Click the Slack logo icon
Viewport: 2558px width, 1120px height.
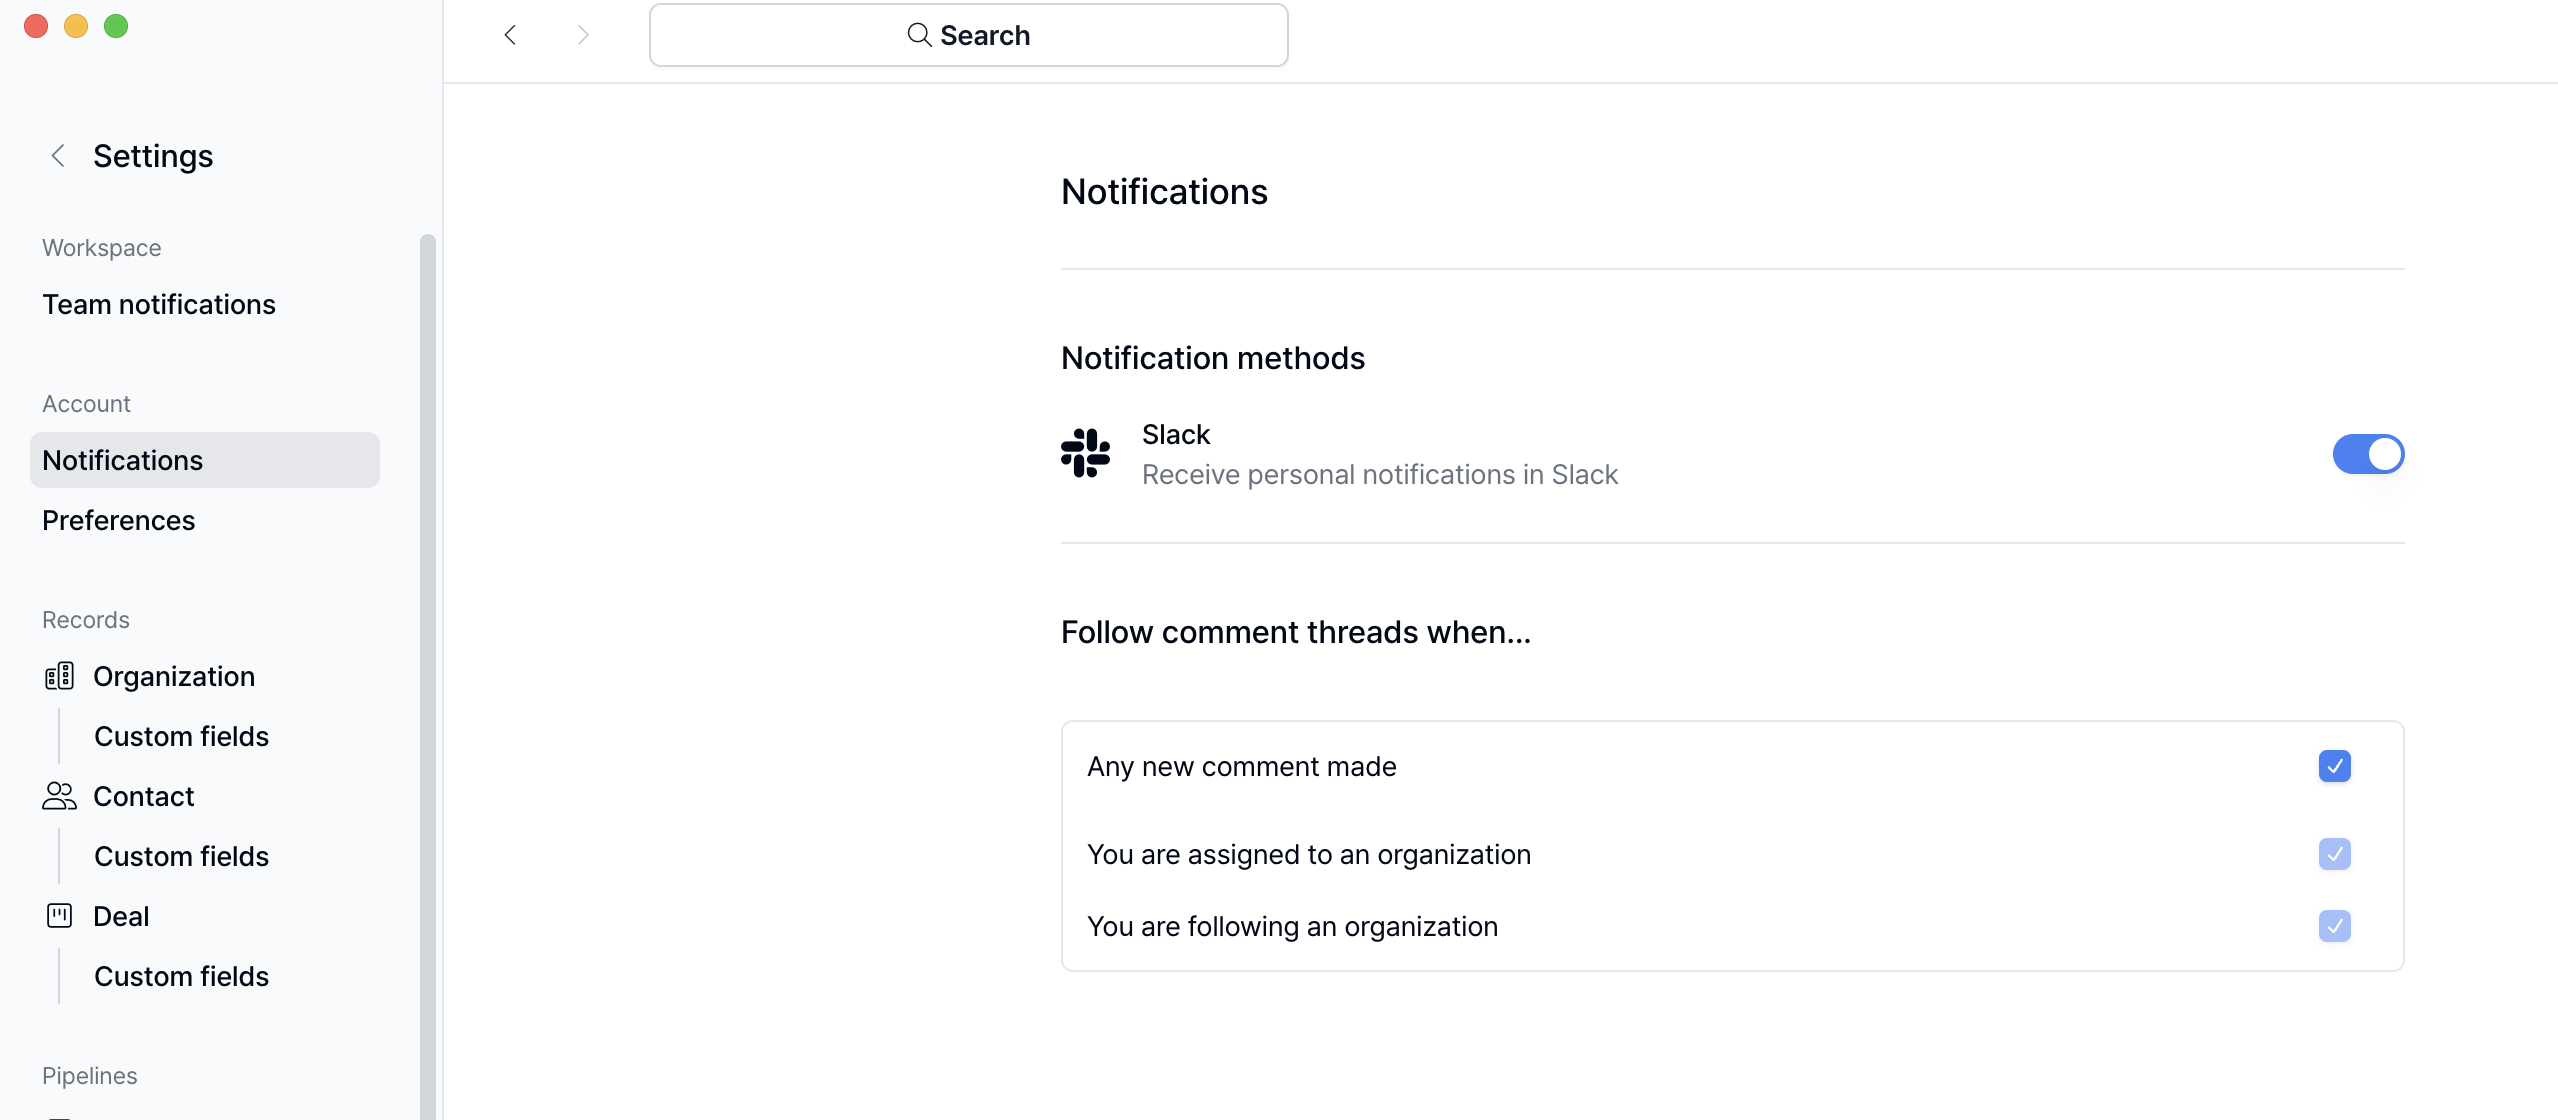(x=1085, y=453)
